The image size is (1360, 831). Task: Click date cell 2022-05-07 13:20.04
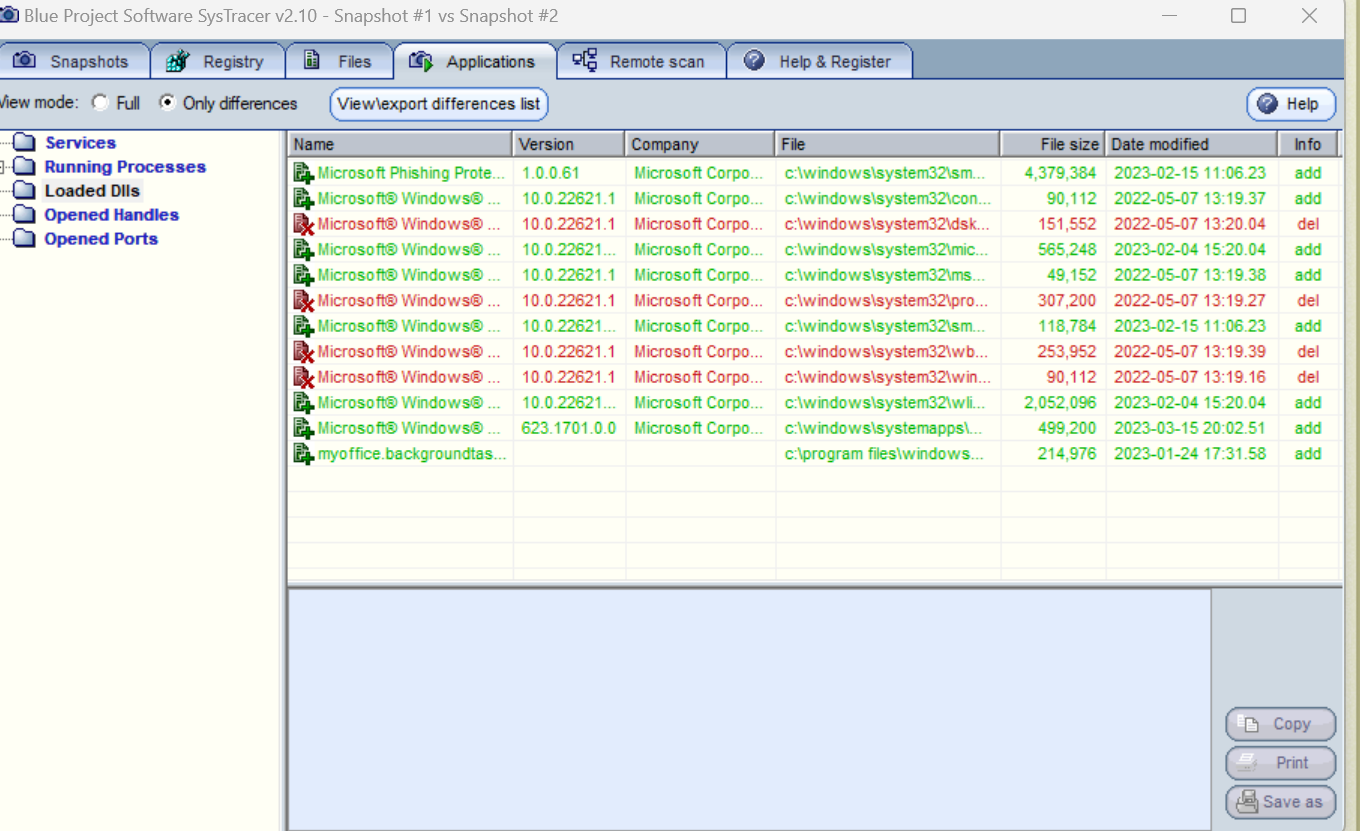click(1190, 224)
